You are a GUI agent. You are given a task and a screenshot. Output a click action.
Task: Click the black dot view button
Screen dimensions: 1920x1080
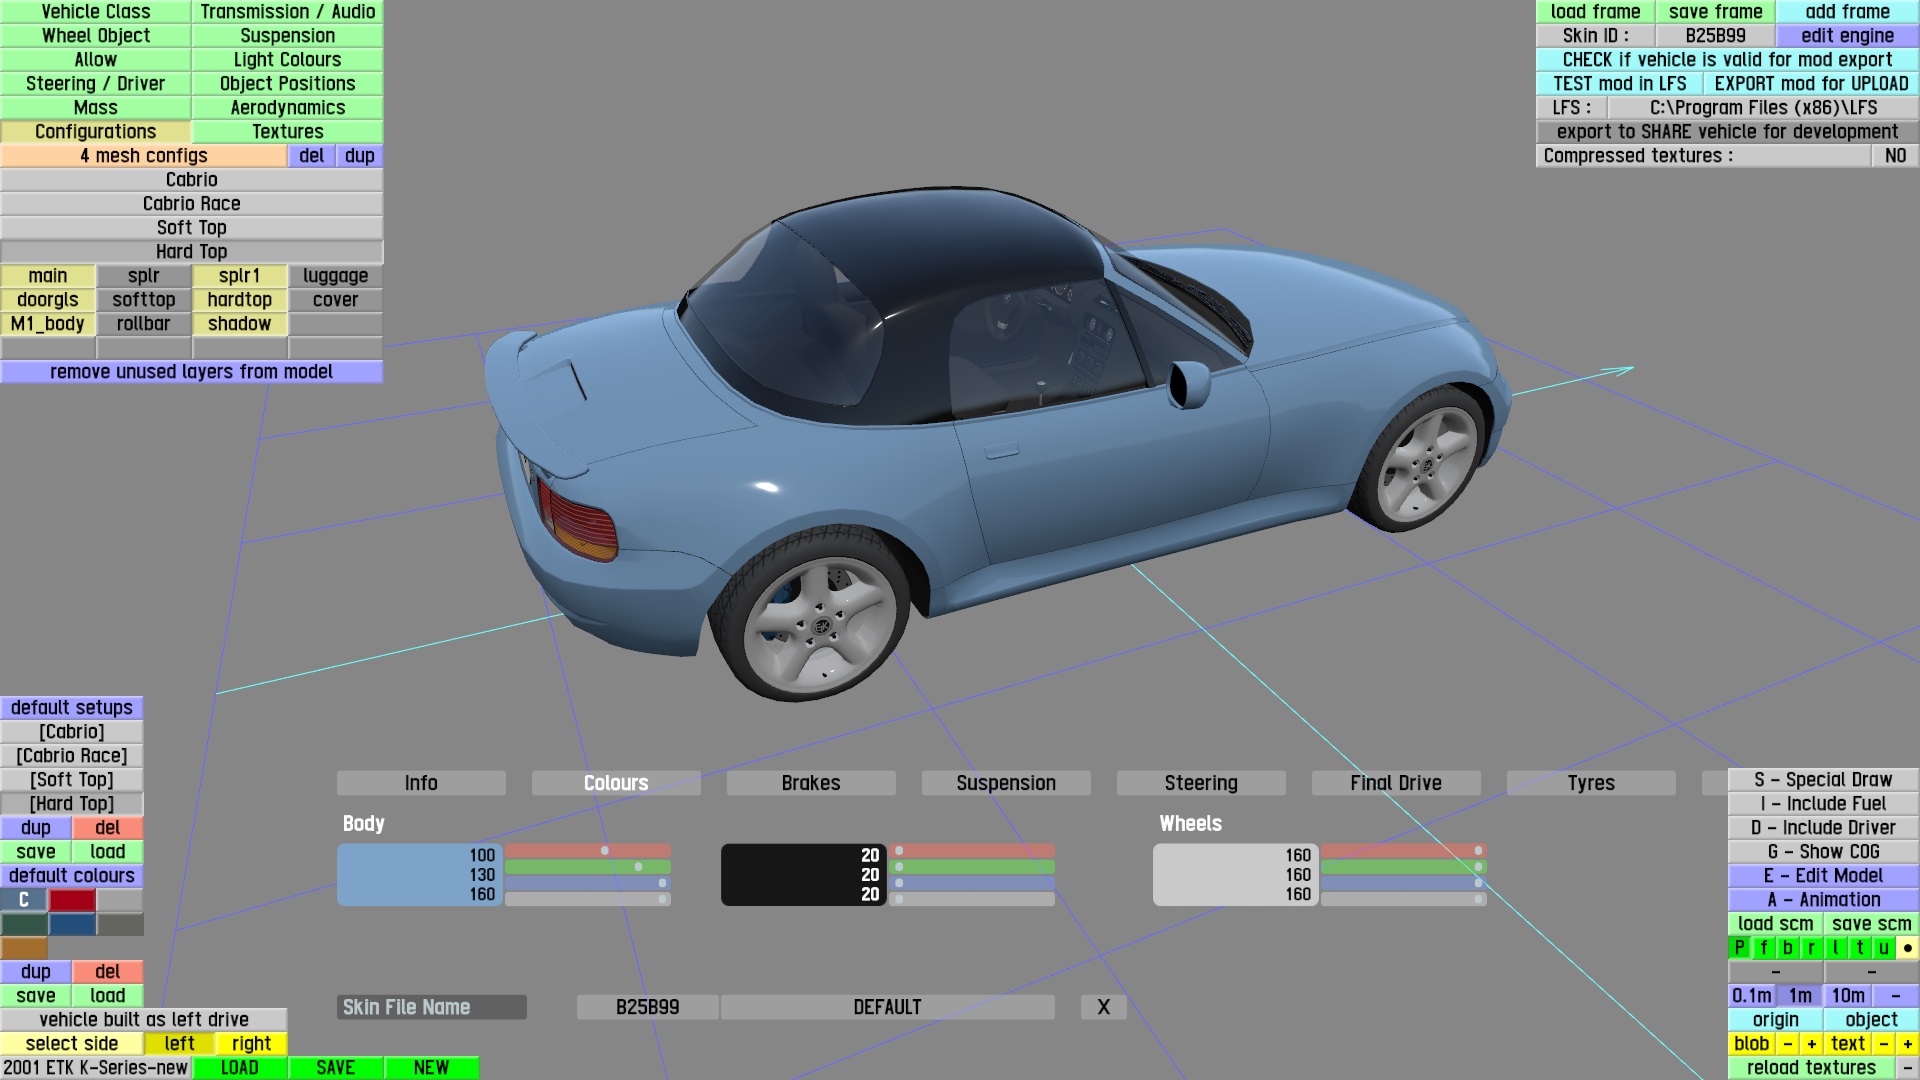[1907, 947]
